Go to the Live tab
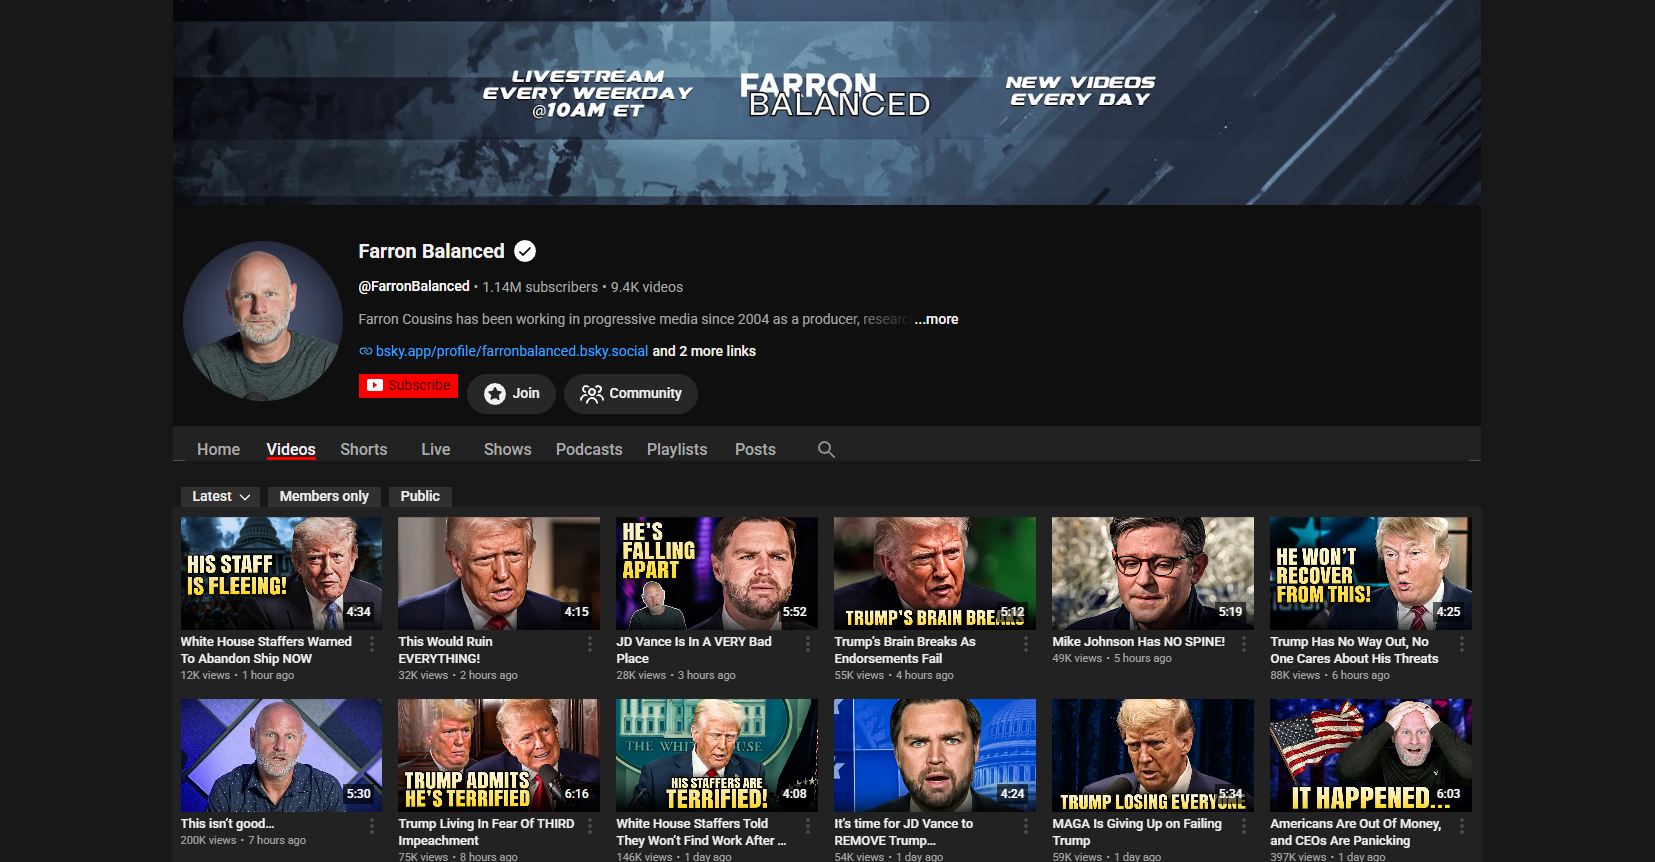Image resolution: width=1655 pixels, height=862 pixels. coord(436,450)
